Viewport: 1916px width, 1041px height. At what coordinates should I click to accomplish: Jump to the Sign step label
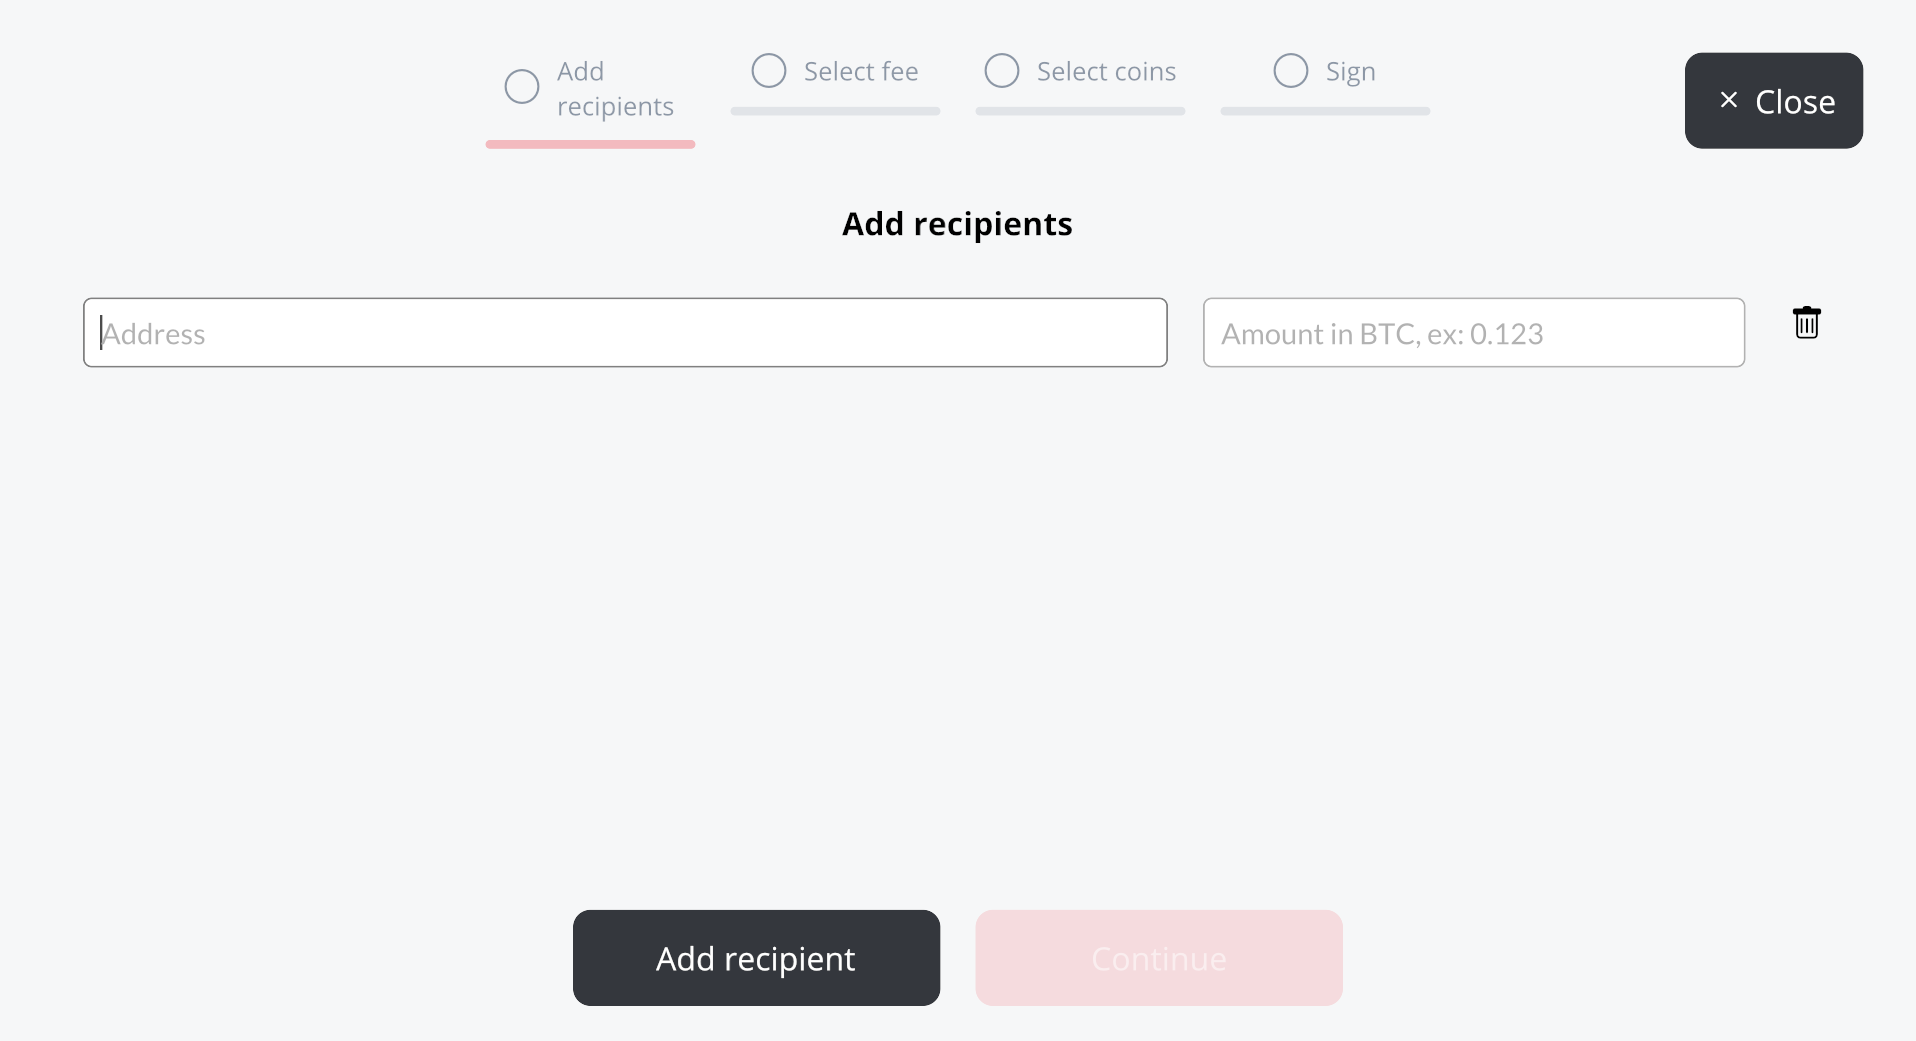click(1350, 72)
